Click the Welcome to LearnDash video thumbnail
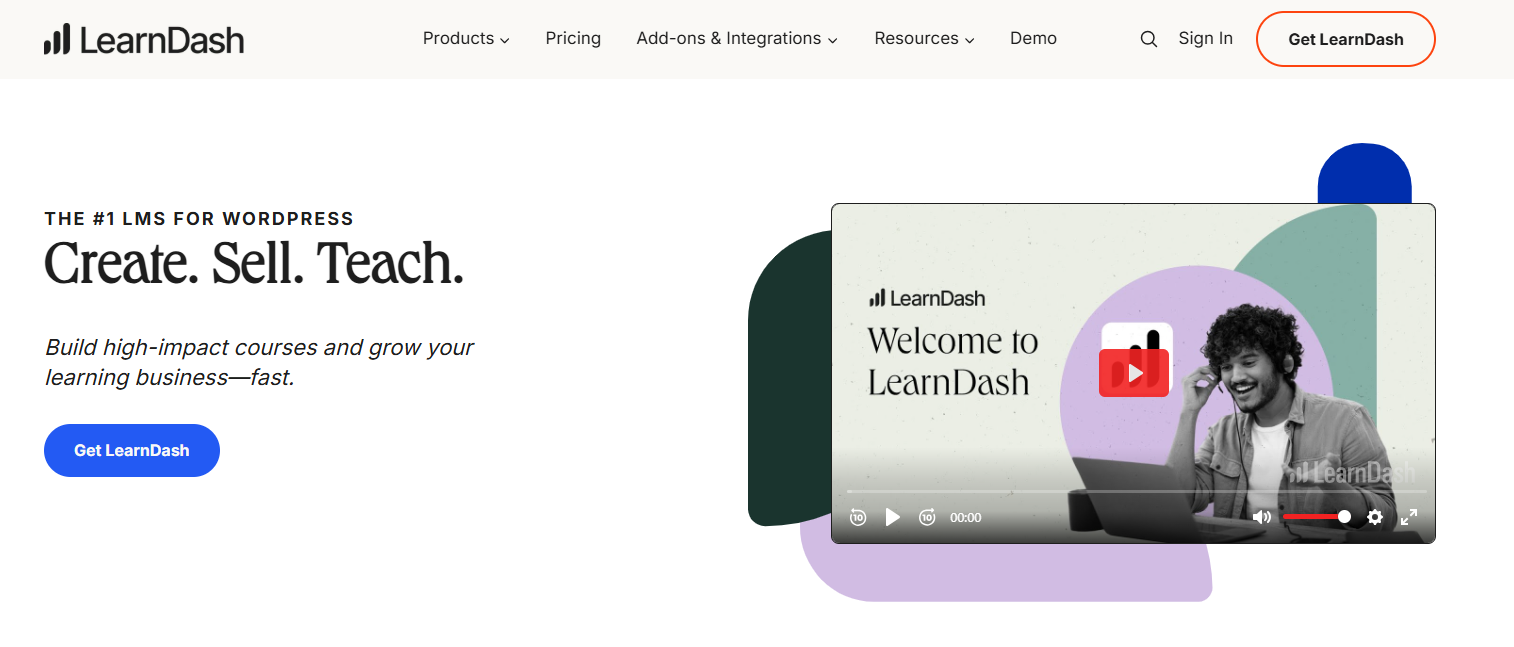This screenshot has height=647, width=1514. point(1133,373)
